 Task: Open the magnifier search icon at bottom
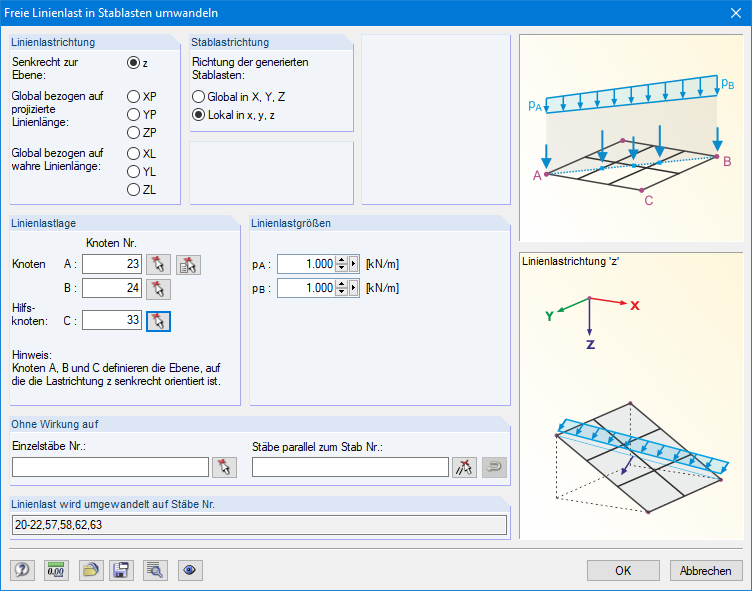[155, 570]
